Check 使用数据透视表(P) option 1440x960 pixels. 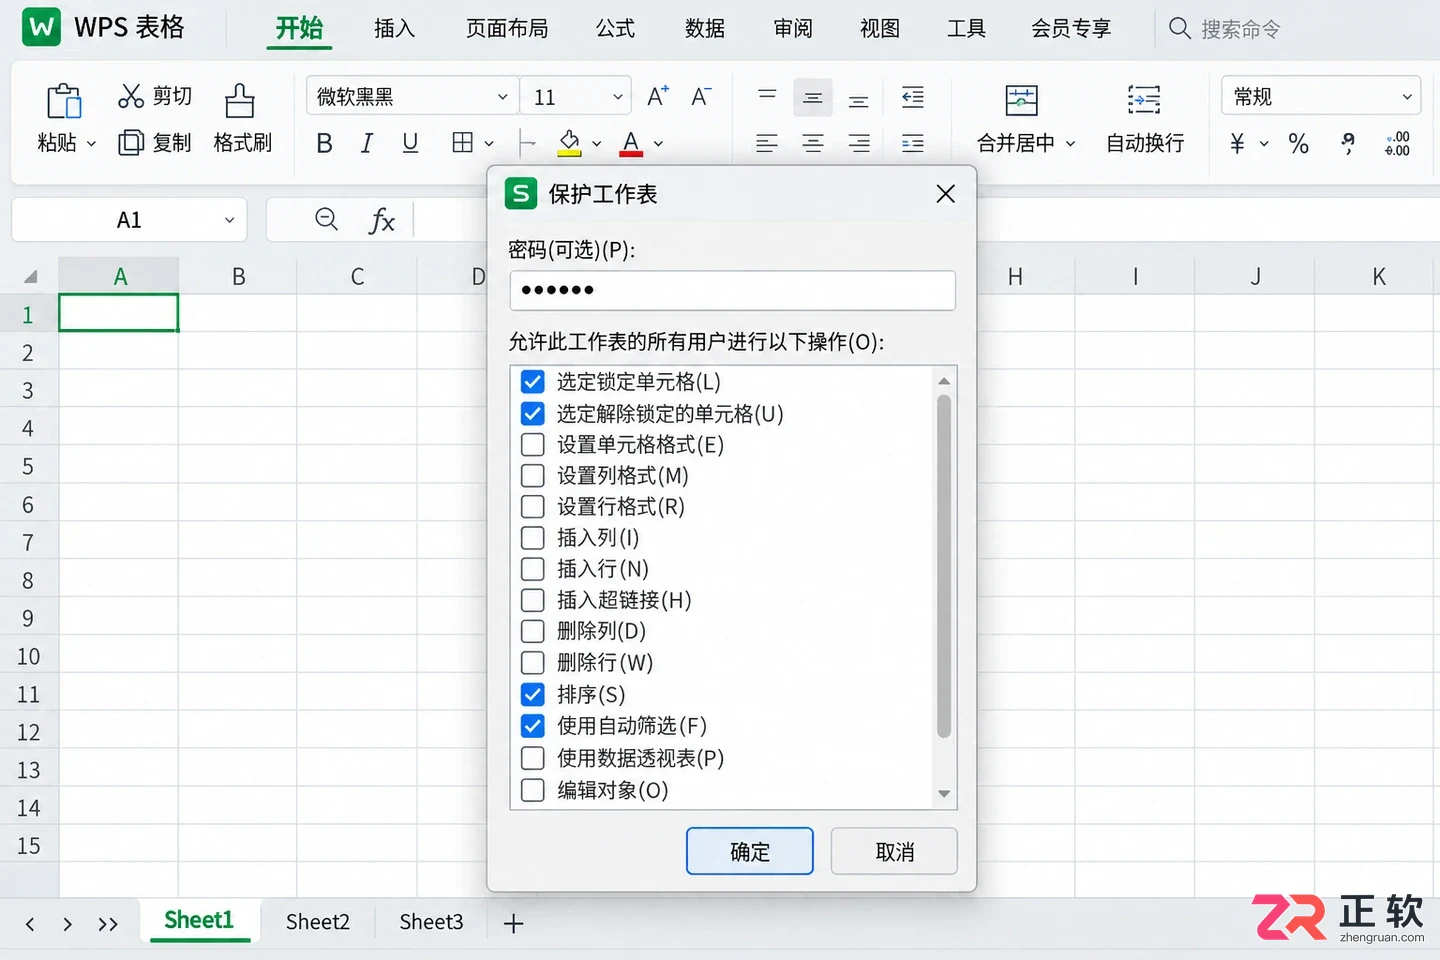533,758
